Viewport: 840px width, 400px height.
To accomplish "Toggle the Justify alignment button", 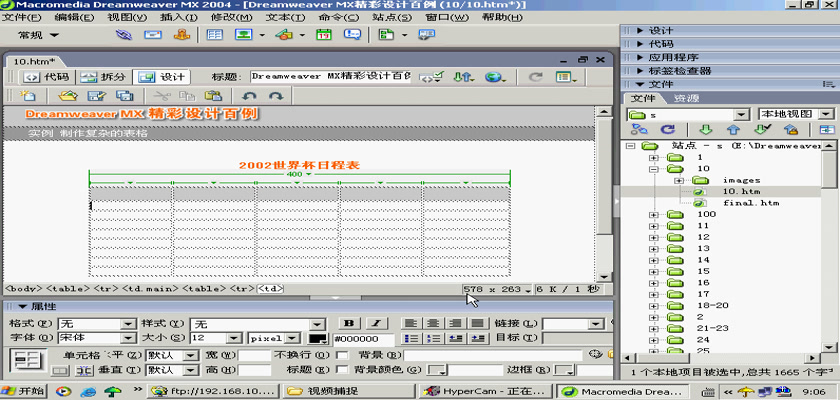I will [x=479, y=323].
